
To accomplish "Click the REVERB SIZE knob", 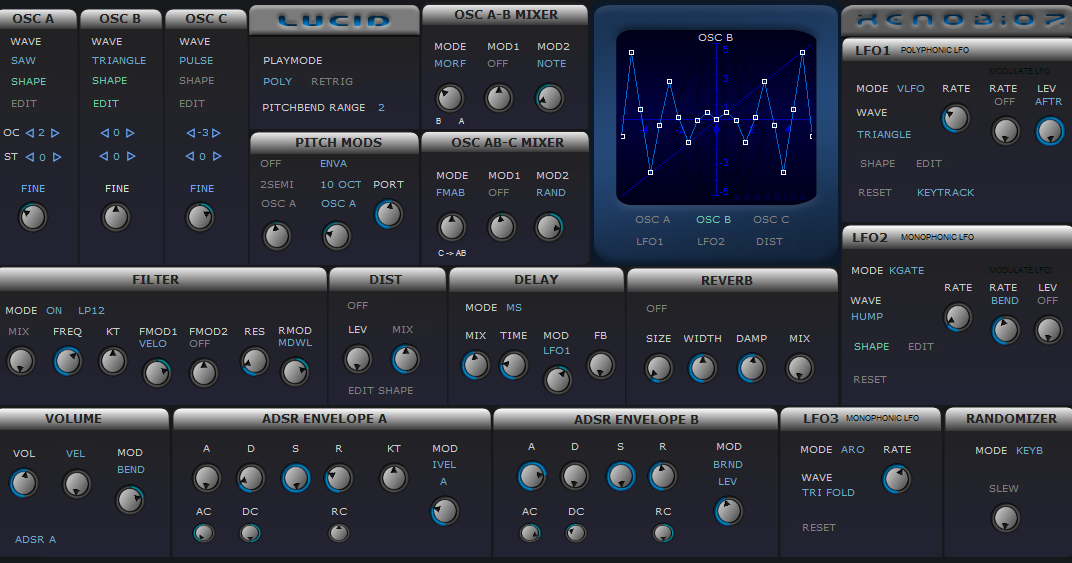I will tap(658, 368).
